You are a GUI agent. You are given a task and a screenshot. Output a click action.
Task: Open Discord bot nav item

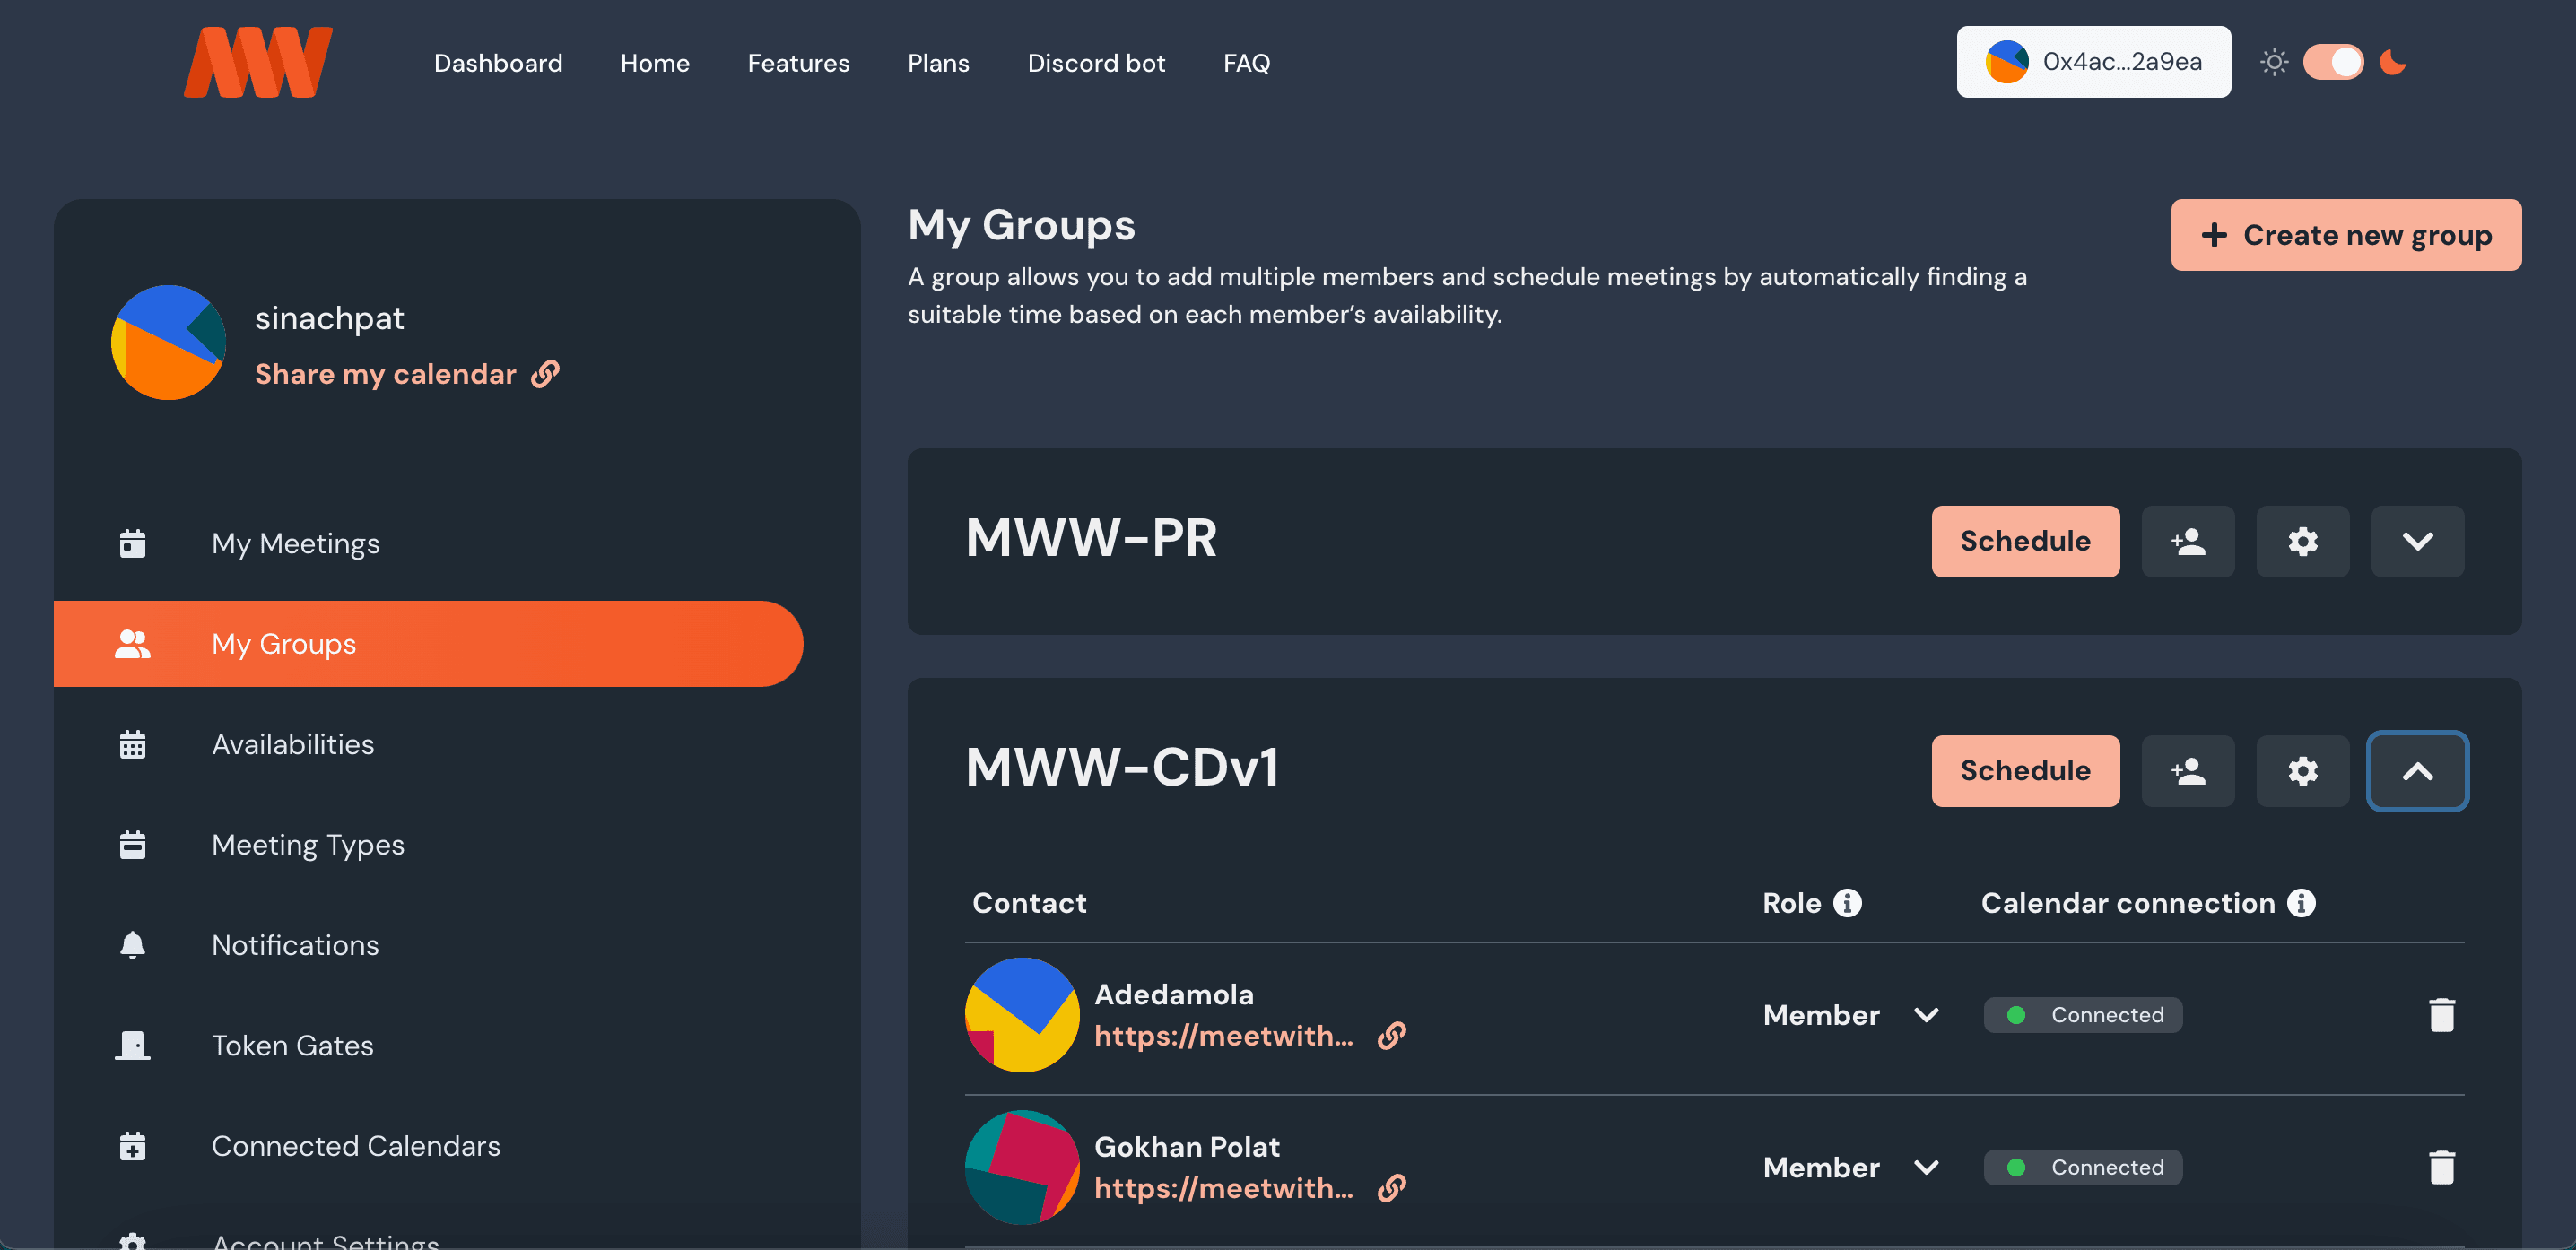(1096, 63)
